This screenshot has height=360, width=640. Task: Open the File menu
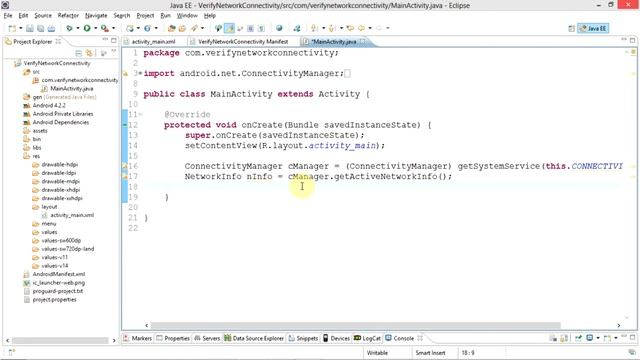click(8, 16)
